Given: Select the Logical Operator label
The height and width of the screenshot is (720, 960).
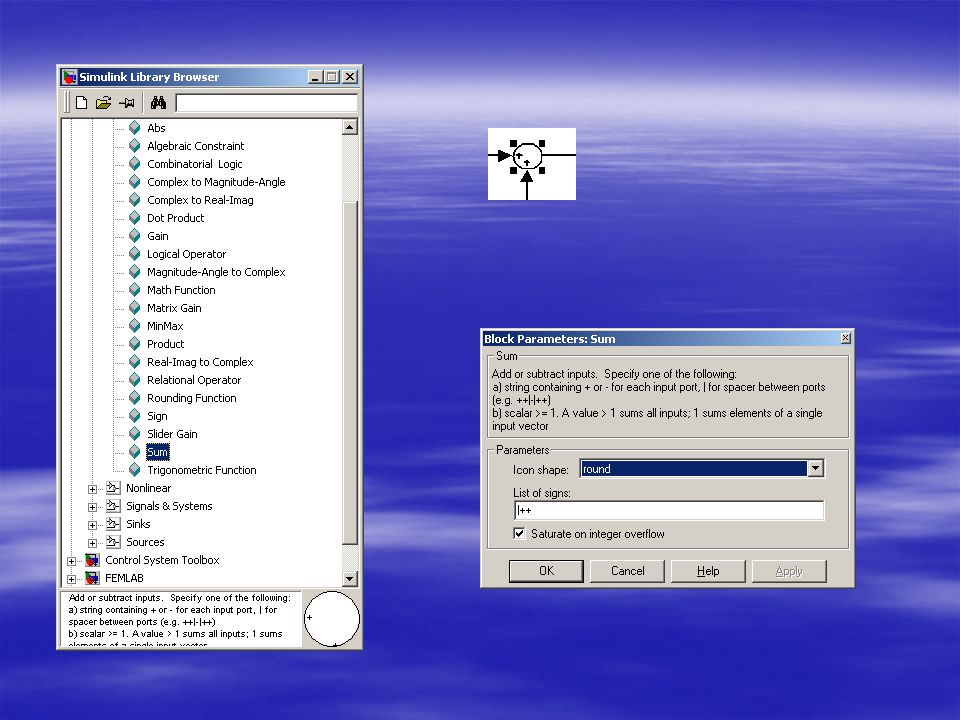Looking at the screenshot, I should (x=186, y=253).
